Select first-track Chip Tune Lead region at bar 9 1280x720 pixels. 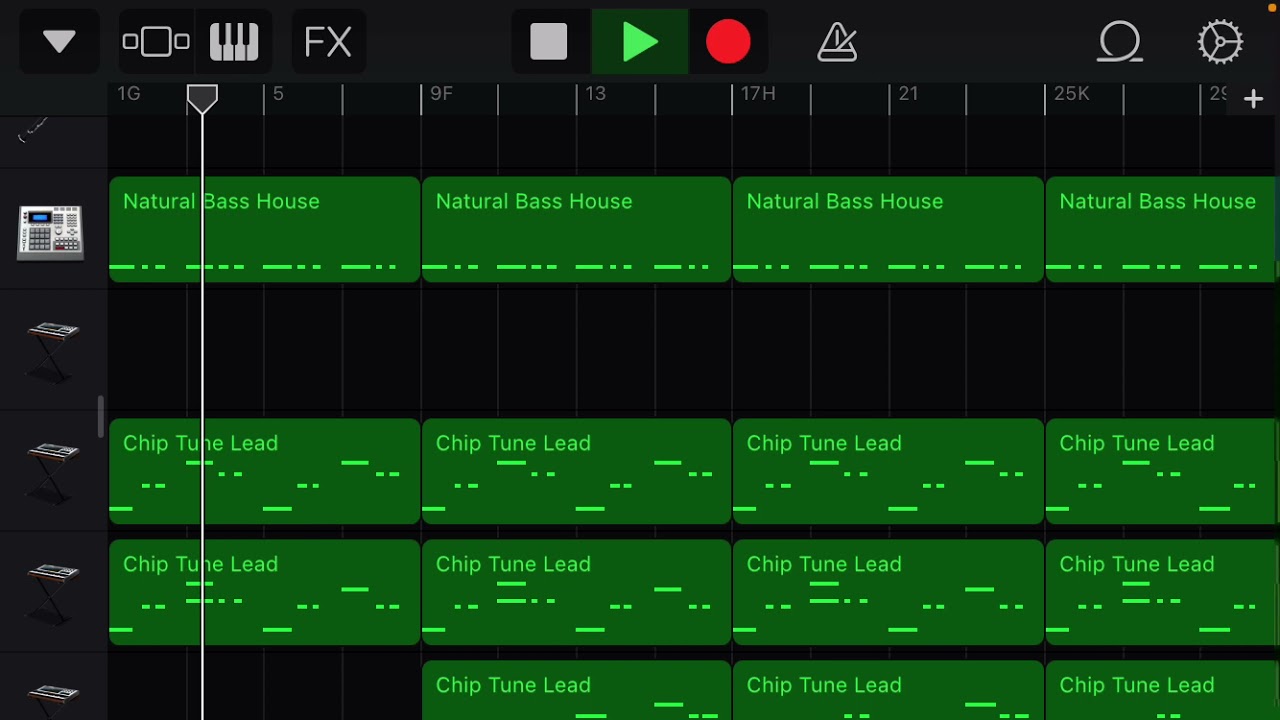pyautogui.click(x=576, y=471)
